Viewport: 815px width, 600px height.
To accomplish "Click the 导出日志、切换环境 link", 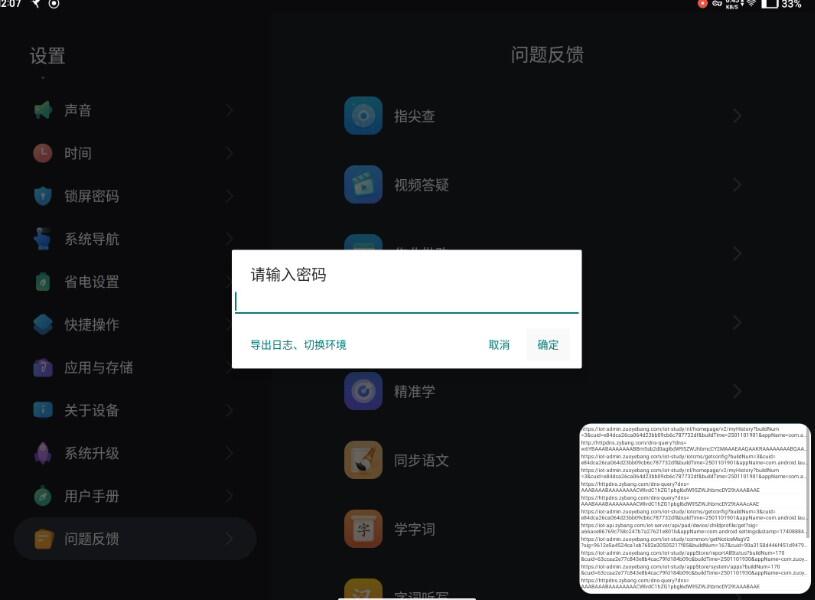I will pos(298,345).
